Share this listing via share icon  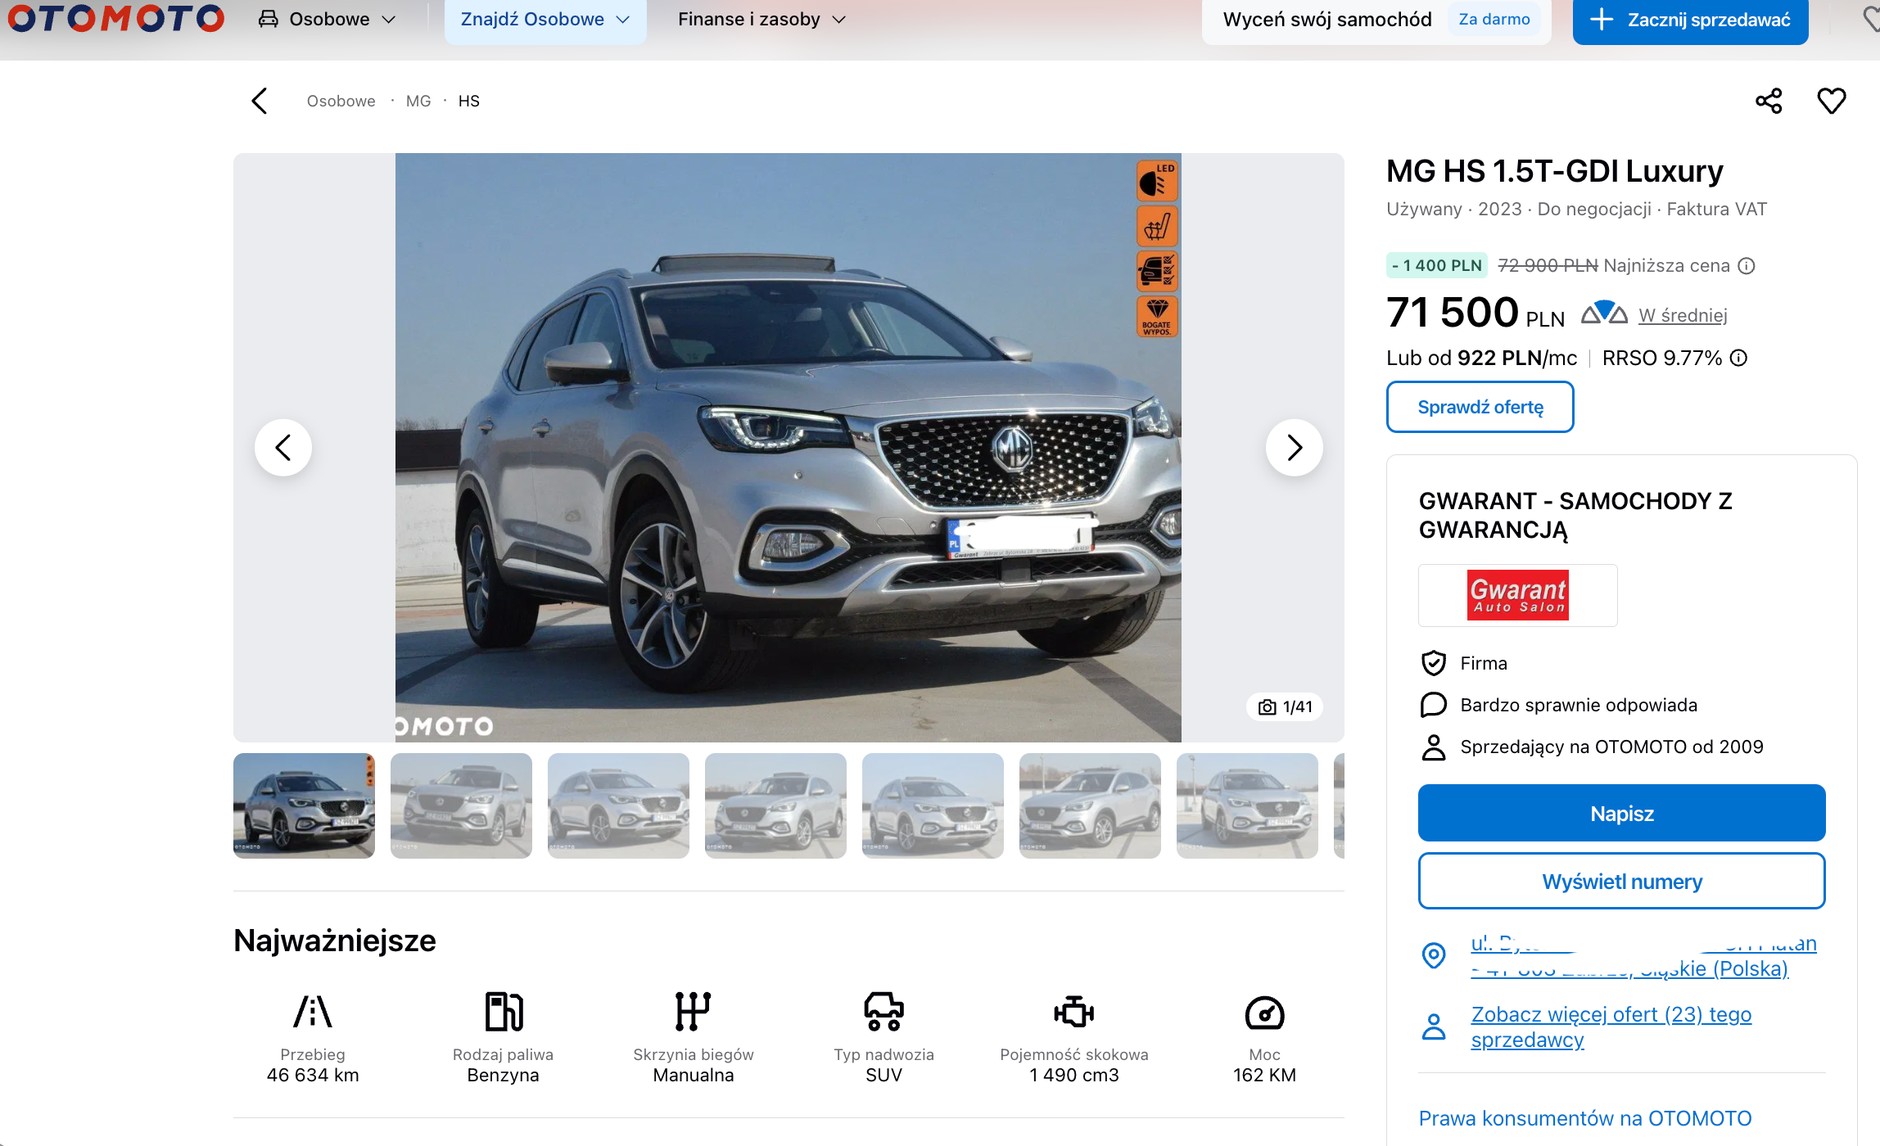pos(1768,101)
